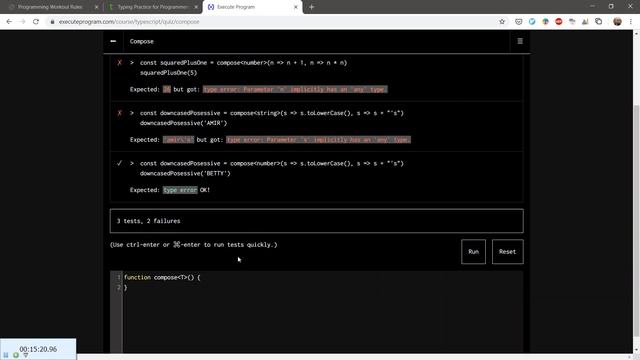Click the gray bar-chart extension icon
Image resolution: width=640 pixels, height=360 pixels.
click(x=585, y=22)
